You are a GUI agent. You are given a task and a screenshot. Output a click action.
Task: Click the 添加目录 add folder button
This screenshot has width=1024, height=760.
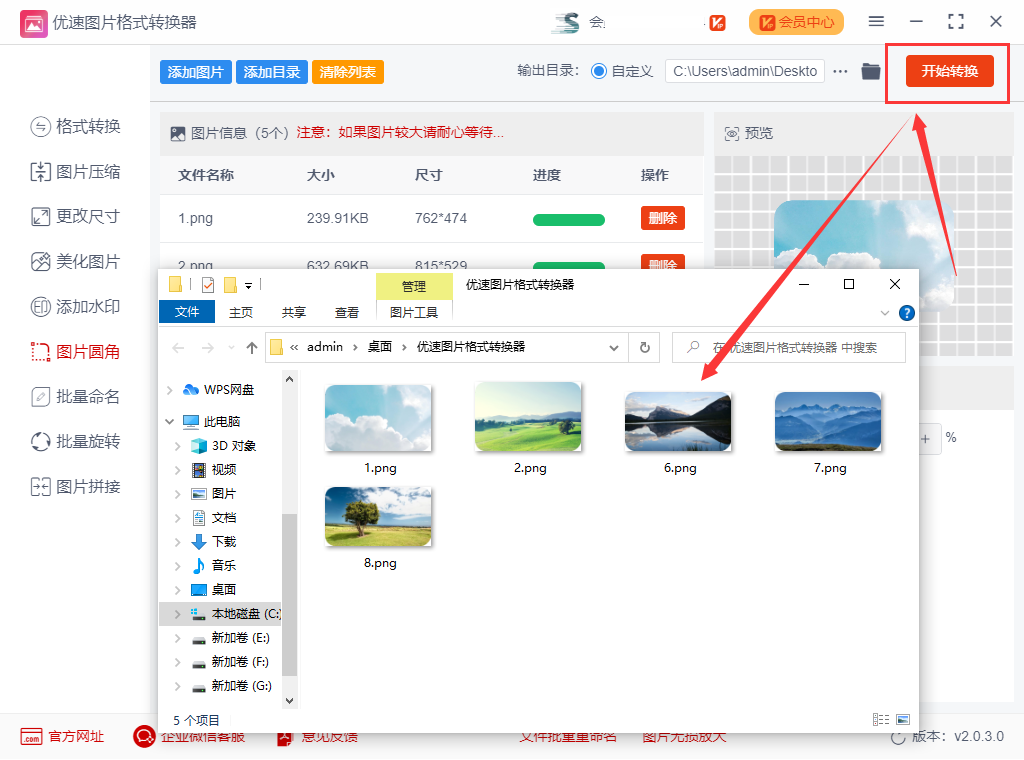click(272, 72)
